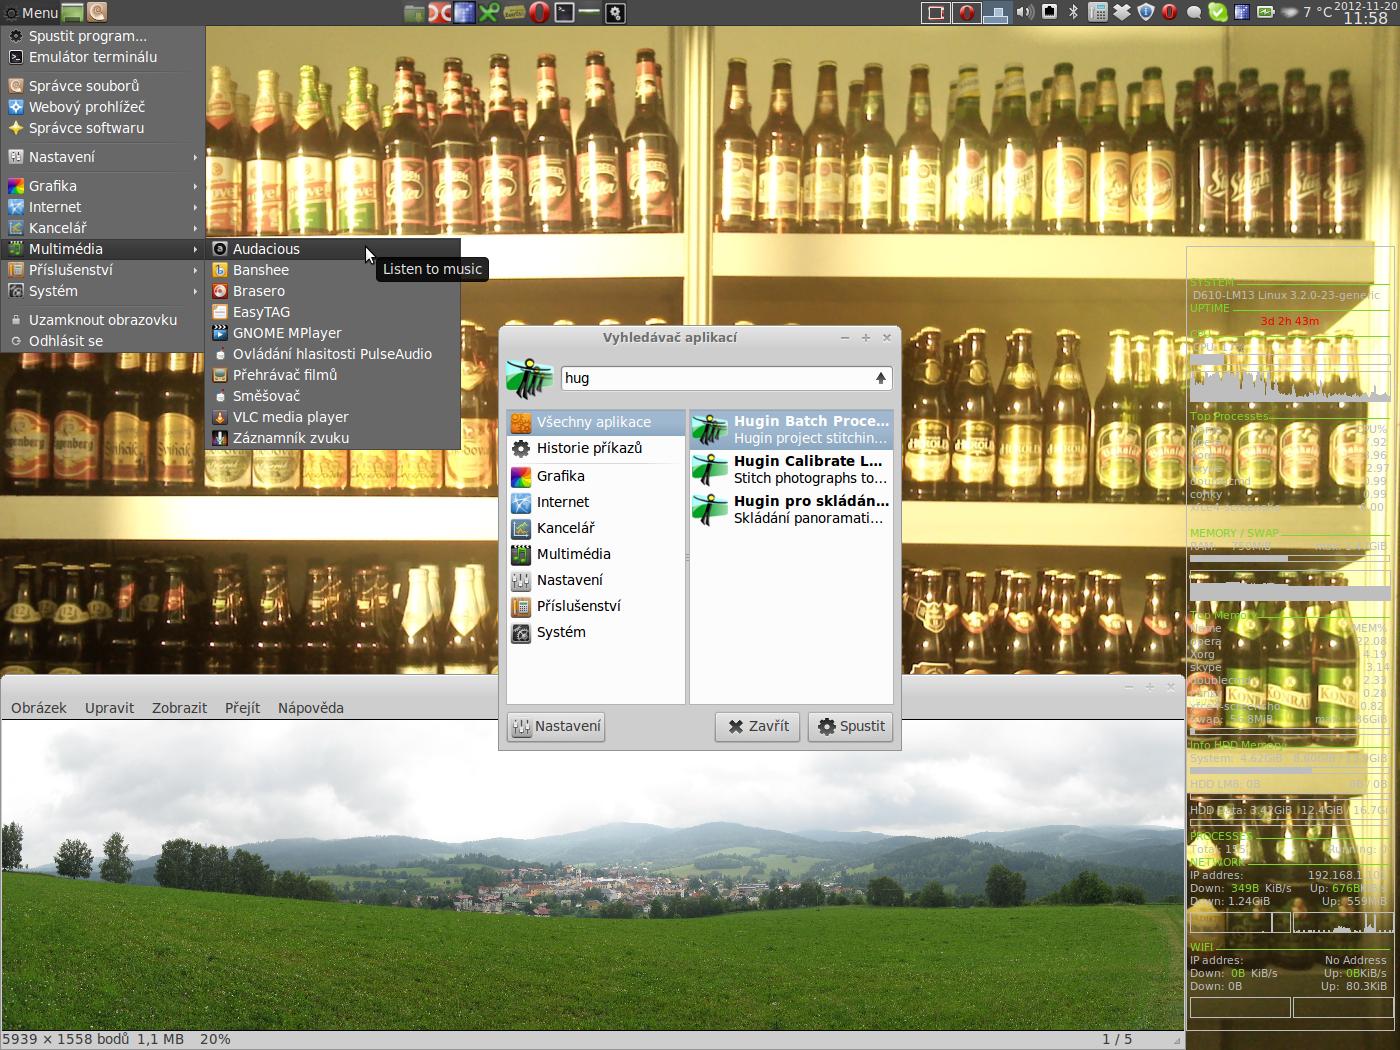Image resolution: width=1400 pixels, height=1050 pixels.
Task: Click the volume speaker tray icon
Action: 1024,12
